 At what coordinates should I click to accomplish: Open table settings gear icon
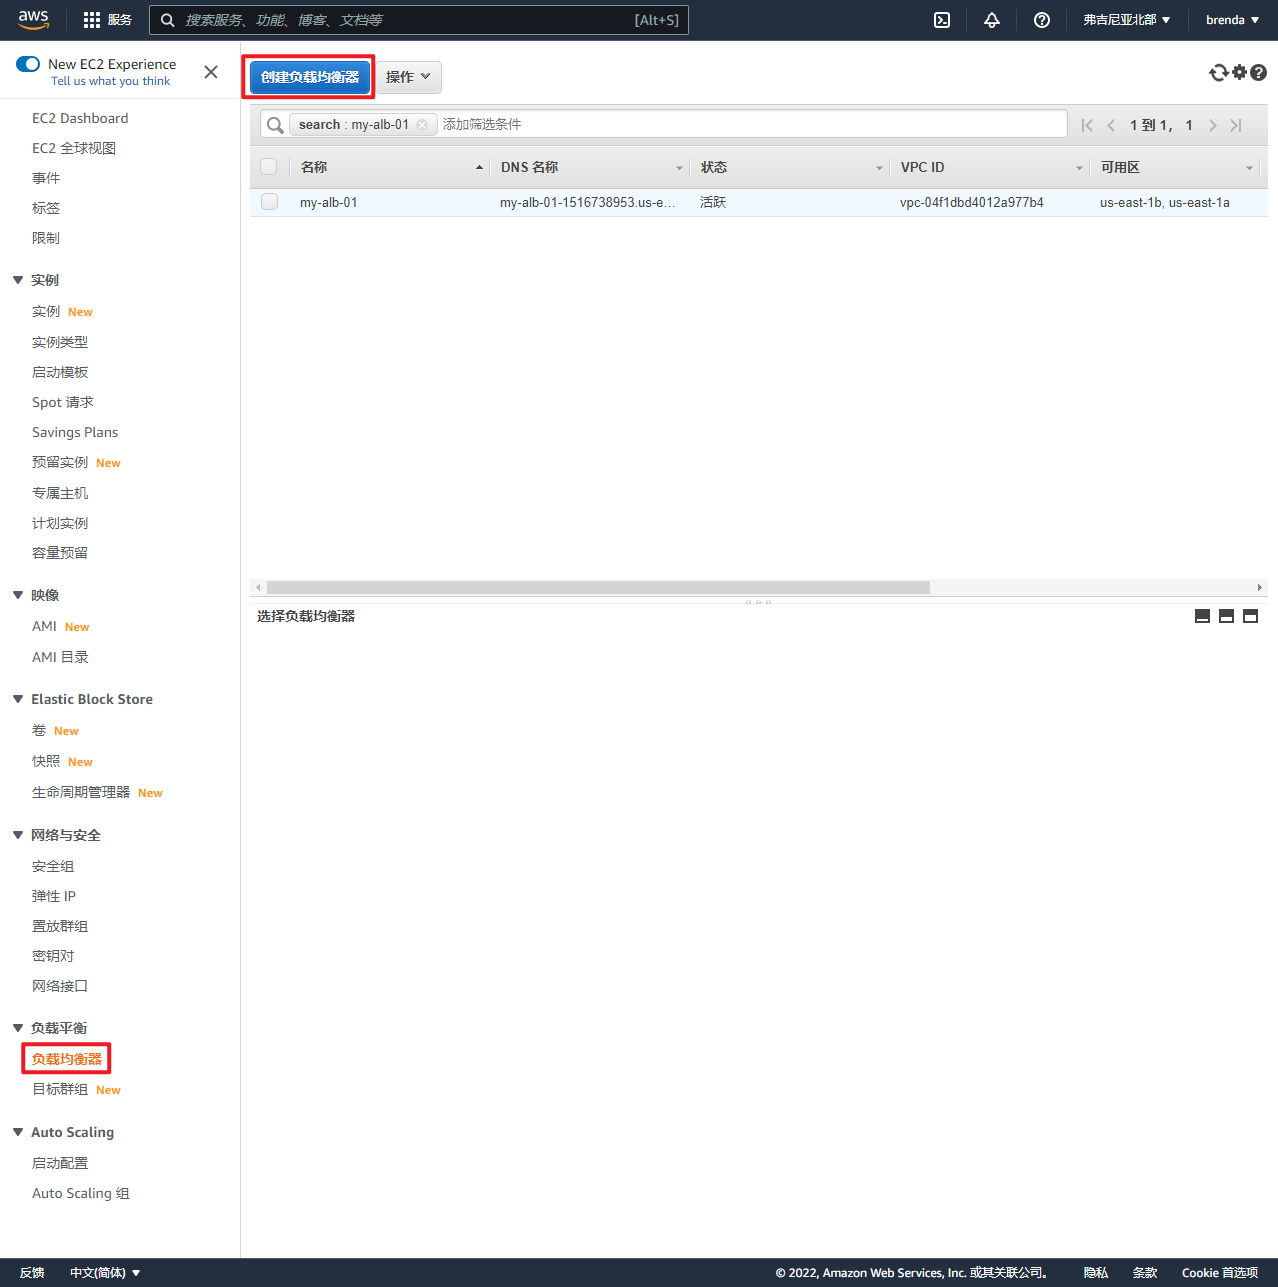tap(1240, 72)
